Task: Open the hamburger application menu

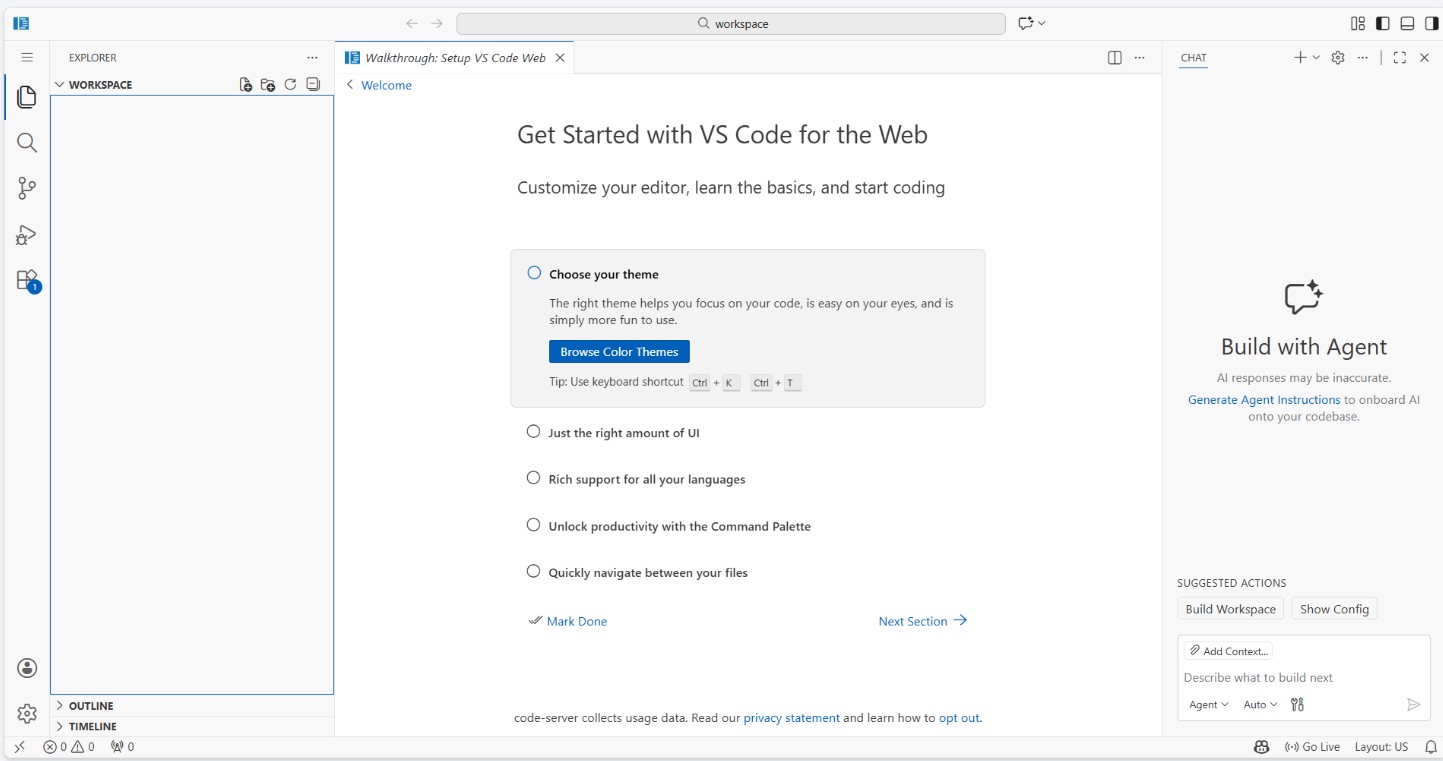Action: 27,58
